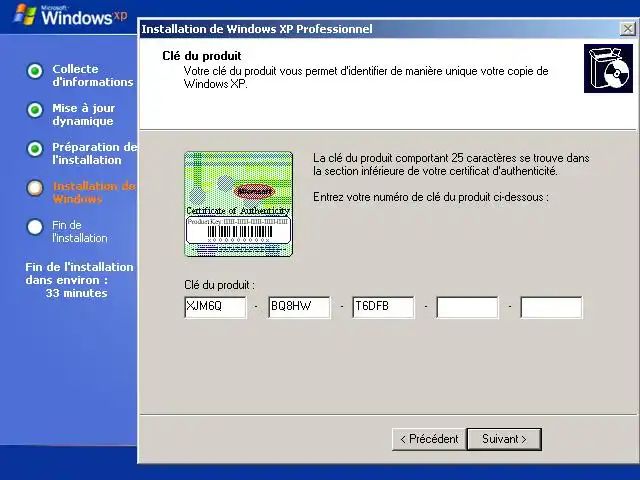The width and height of the screenshot is (640, 480).
Task: Click the green indicator beside Mise à jour dynamique
Action: [x=35, y=110]
